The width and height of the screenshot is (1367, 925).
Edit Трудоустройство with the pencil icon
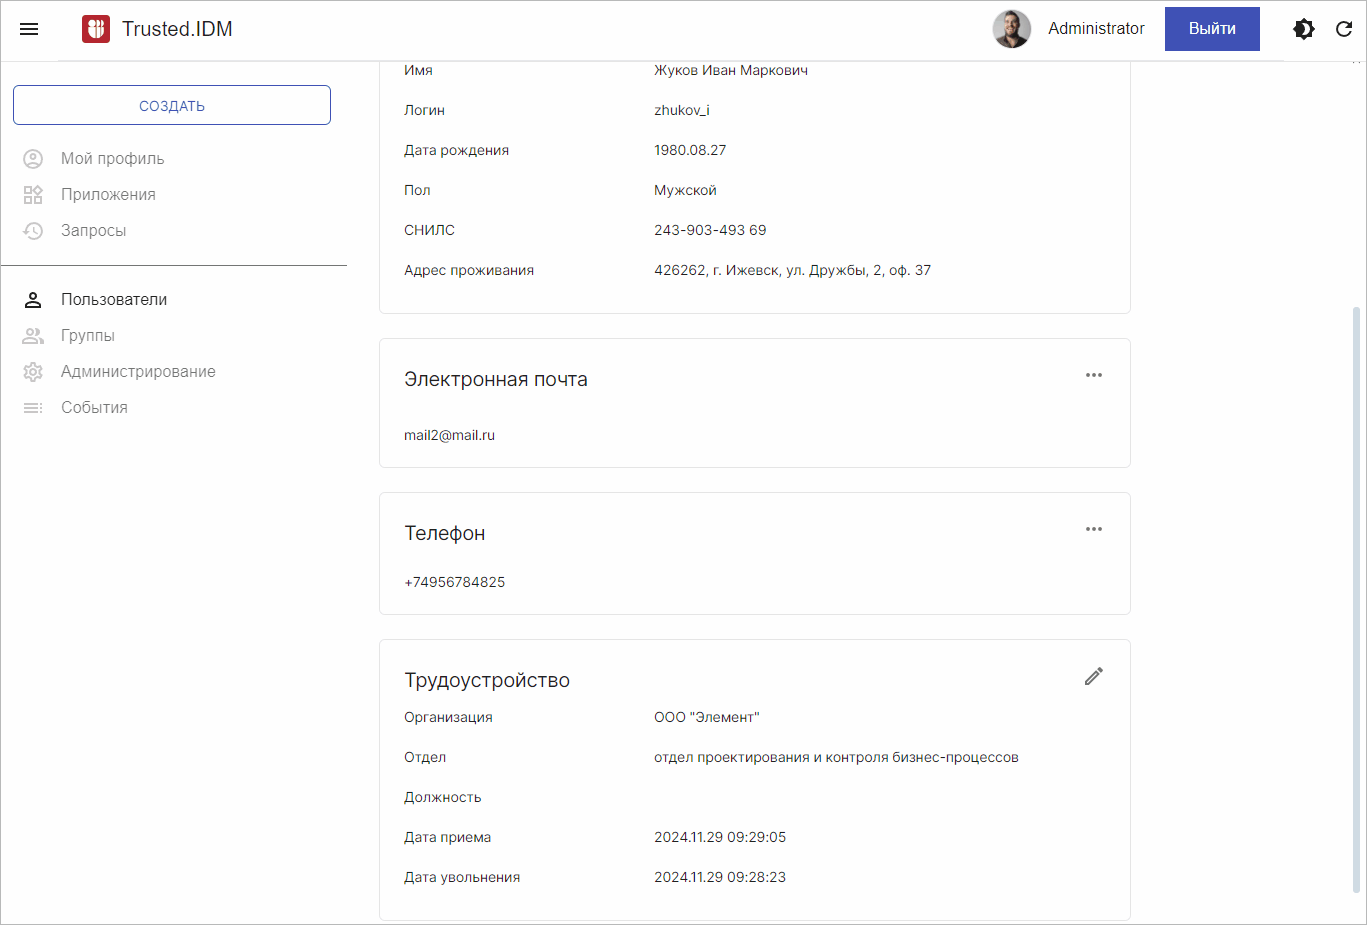tap(1093, 676)
